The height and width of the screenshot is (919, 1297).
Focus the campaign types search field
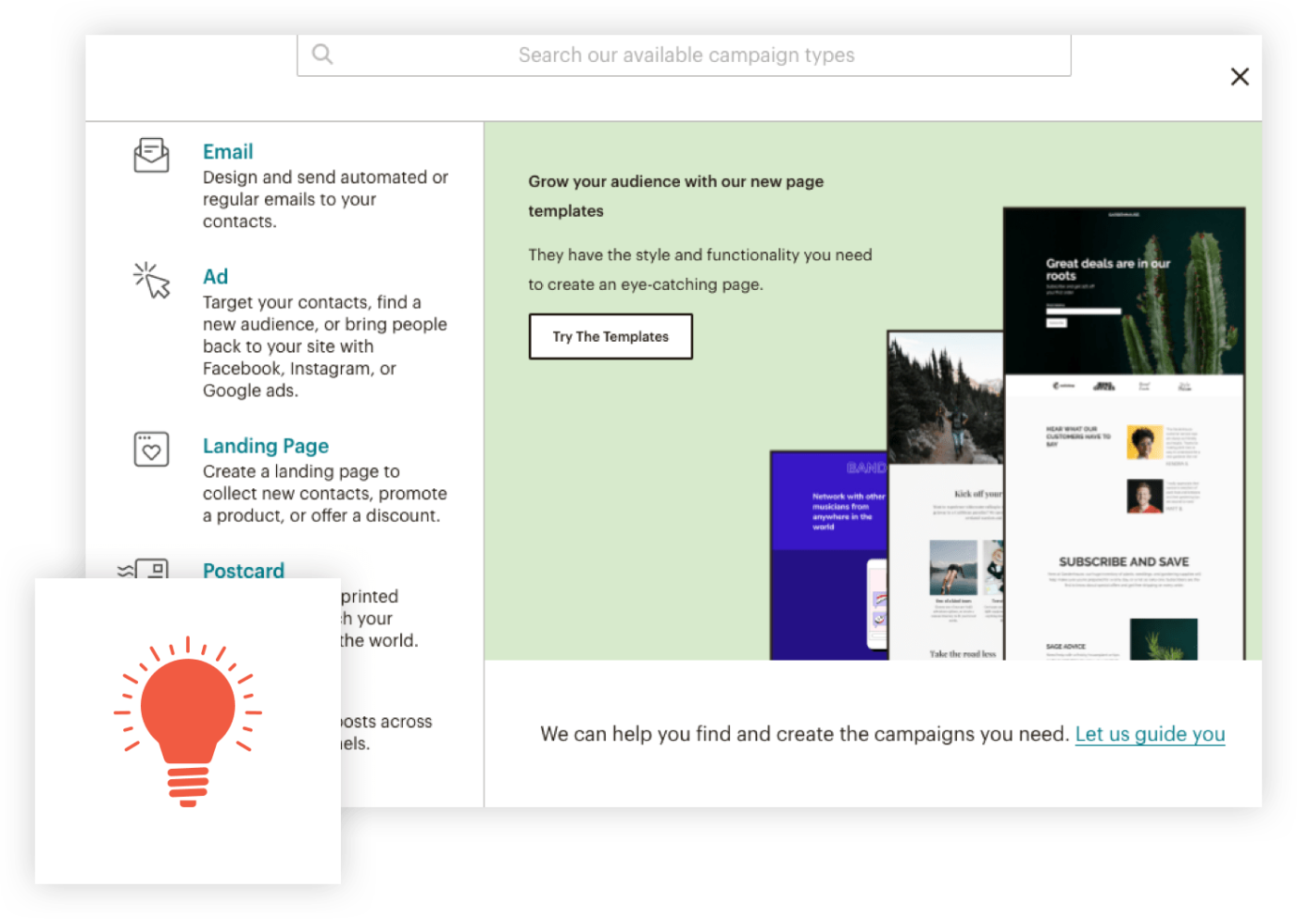pos(684,55)
